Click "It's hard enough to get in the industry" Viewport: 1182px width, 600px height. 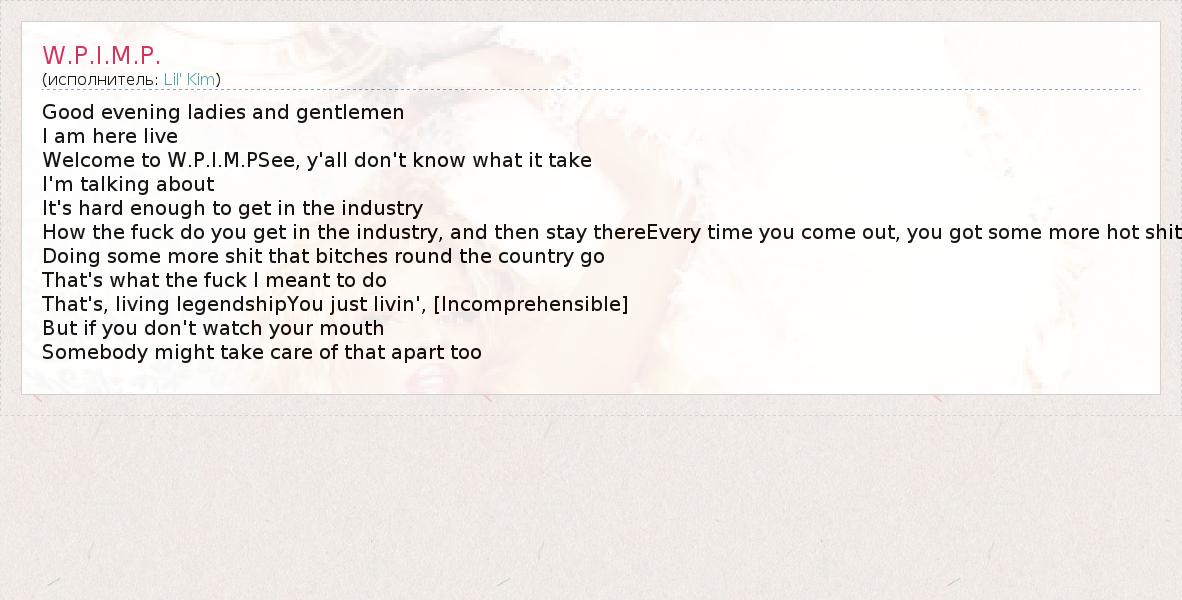click(232, 208)
